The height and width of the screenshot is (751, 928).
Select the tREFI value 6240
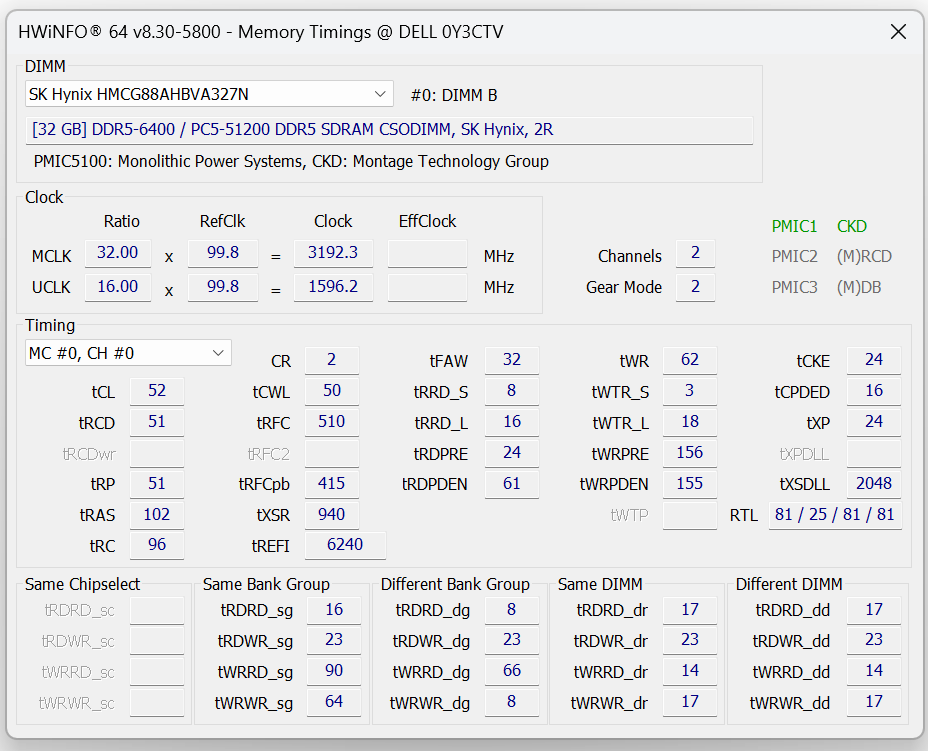pyautogui.click(x=345, y=545)
